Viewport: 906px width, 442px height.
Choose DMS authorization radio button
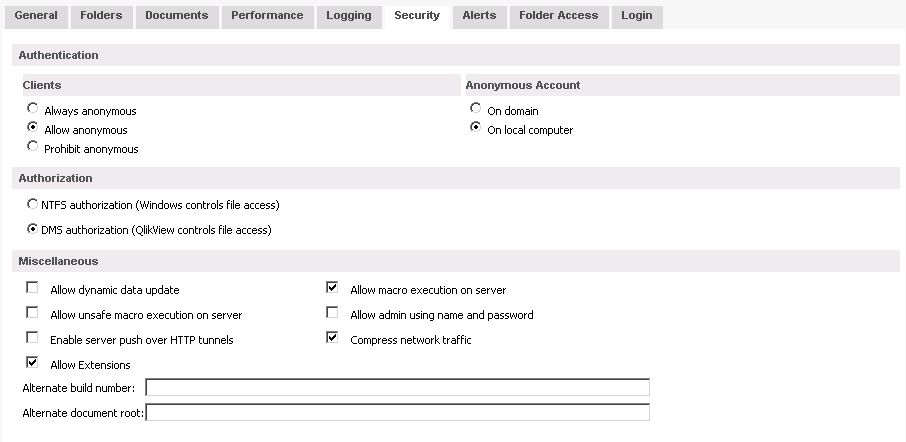33,229
